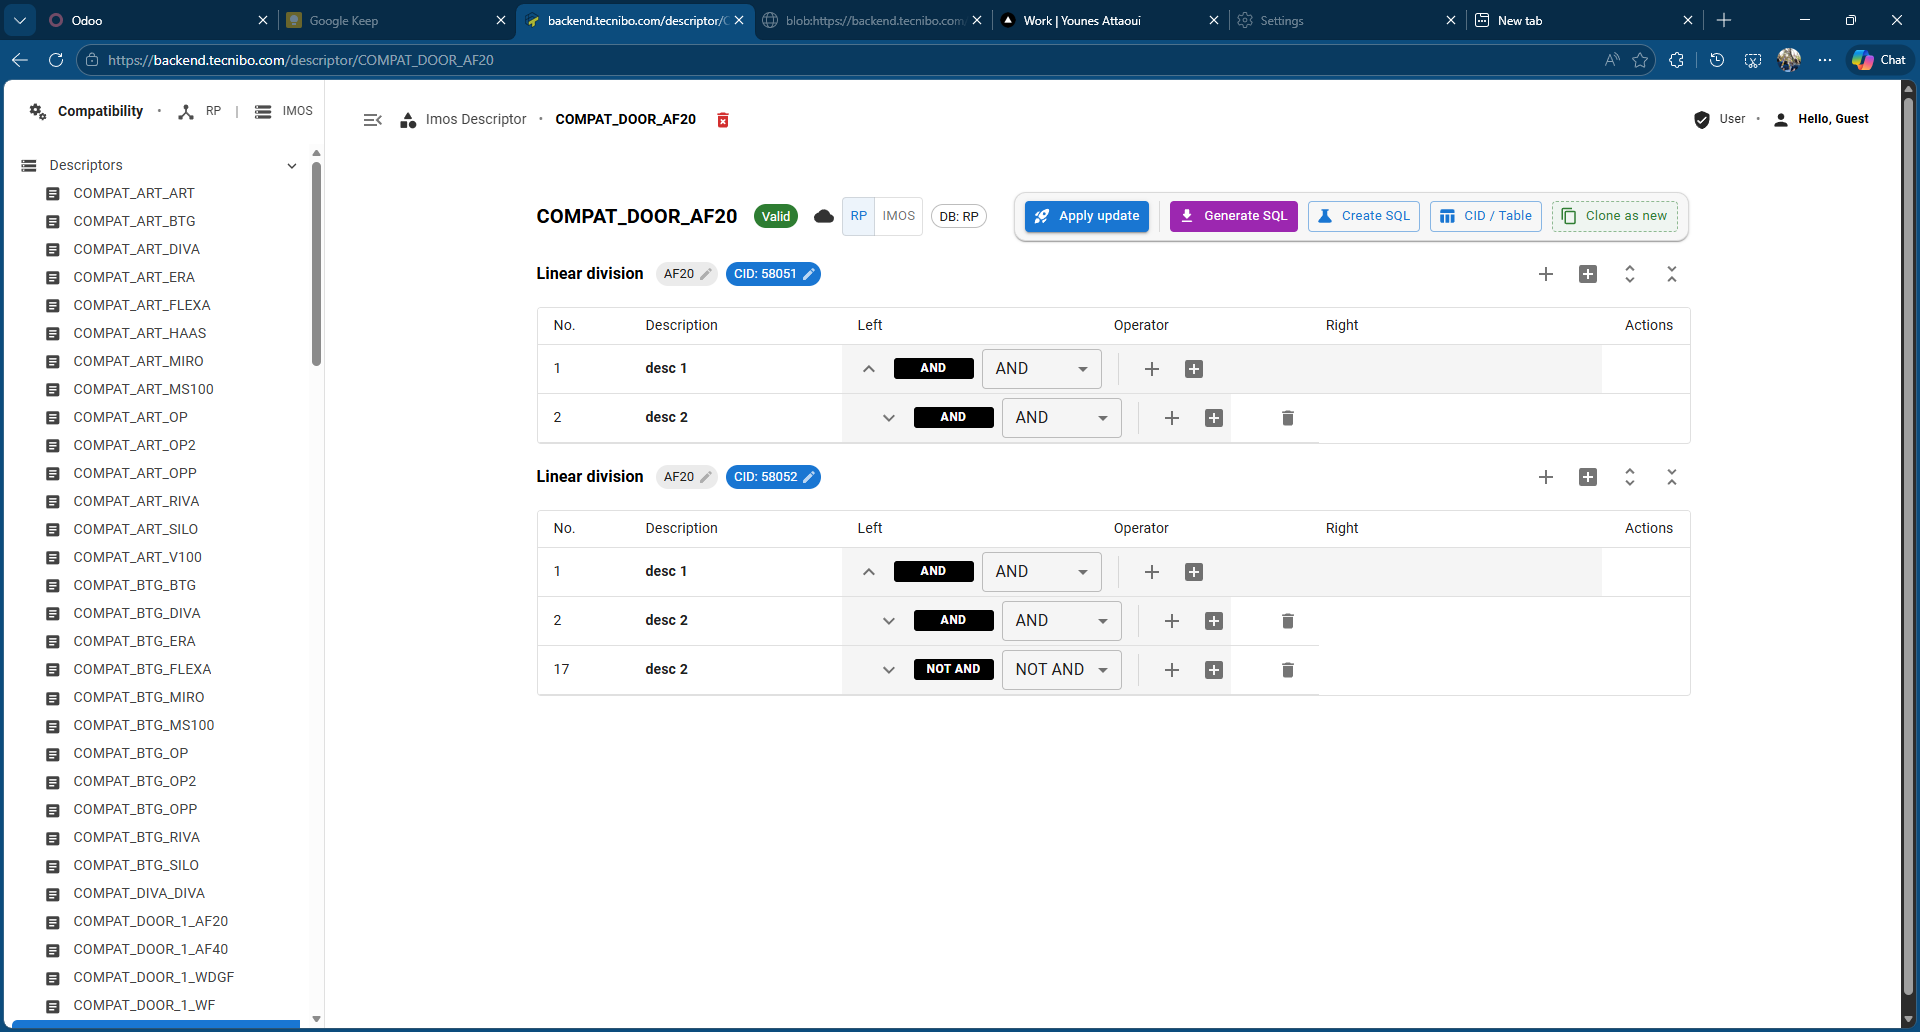The height and width of the screenshot is (1032, 1920).
Task: Switch to the Odoo browser tab
Action: tap(158, 20)
